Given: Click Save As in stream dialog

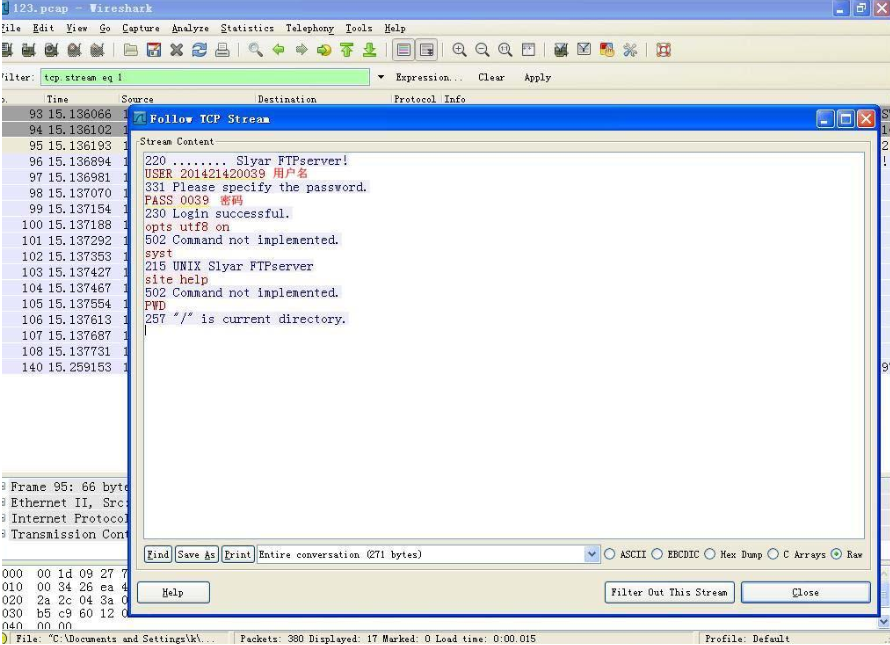Looking at the screenshot, I should click(x=196, y=555).
